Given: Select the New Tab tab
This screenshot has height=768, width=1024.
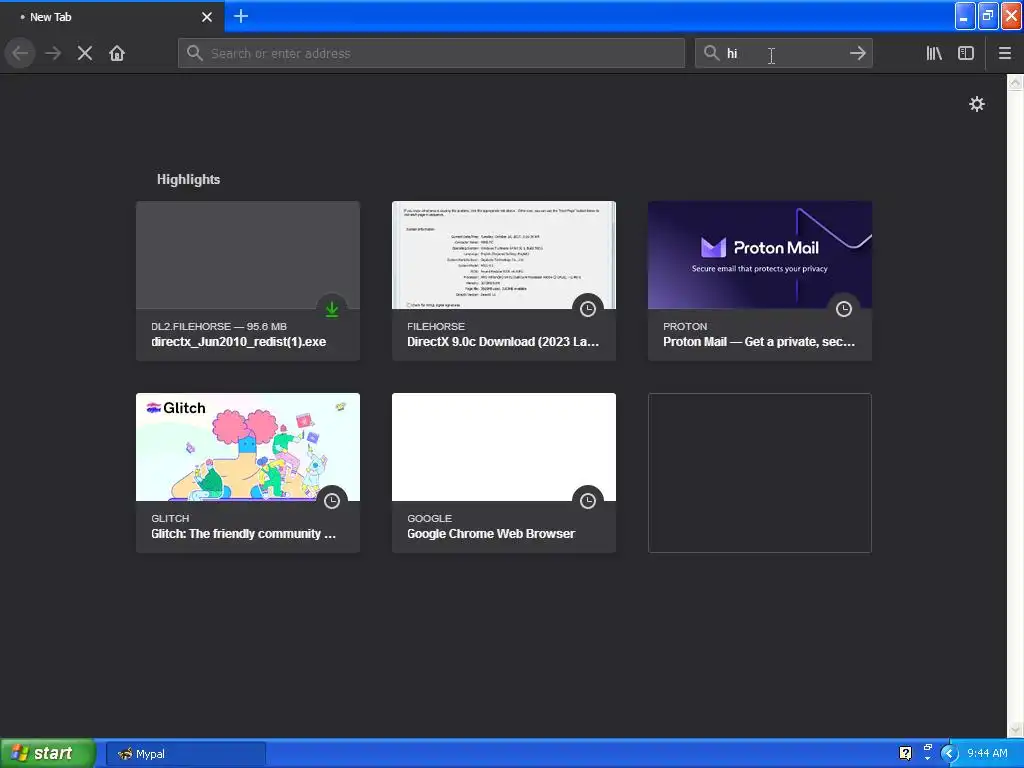Looking at the screenshot, I should coord(112,17).
